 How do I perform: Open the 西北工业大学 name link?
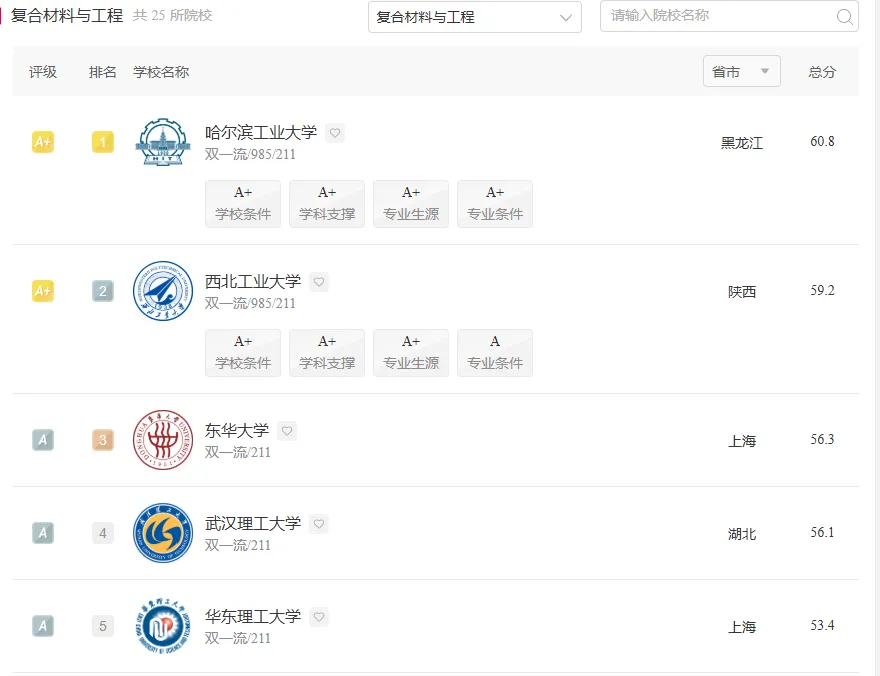click(253, 282)
